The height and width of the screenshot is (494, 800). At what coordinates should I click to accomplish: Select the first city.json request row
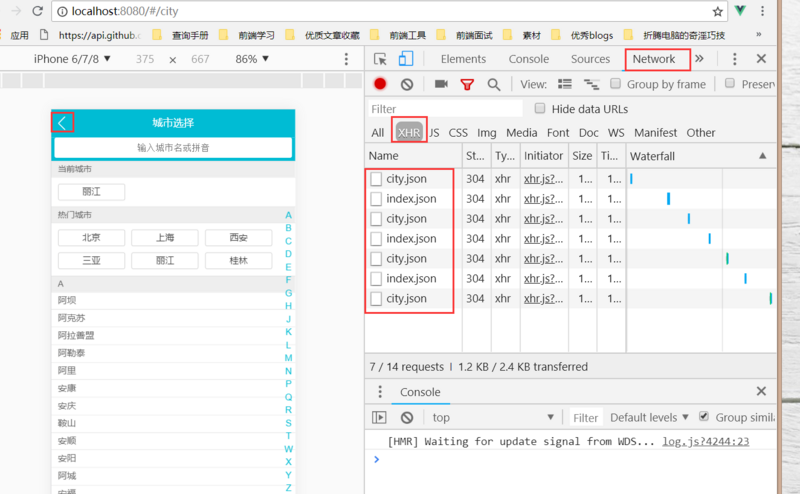(570, 179)
